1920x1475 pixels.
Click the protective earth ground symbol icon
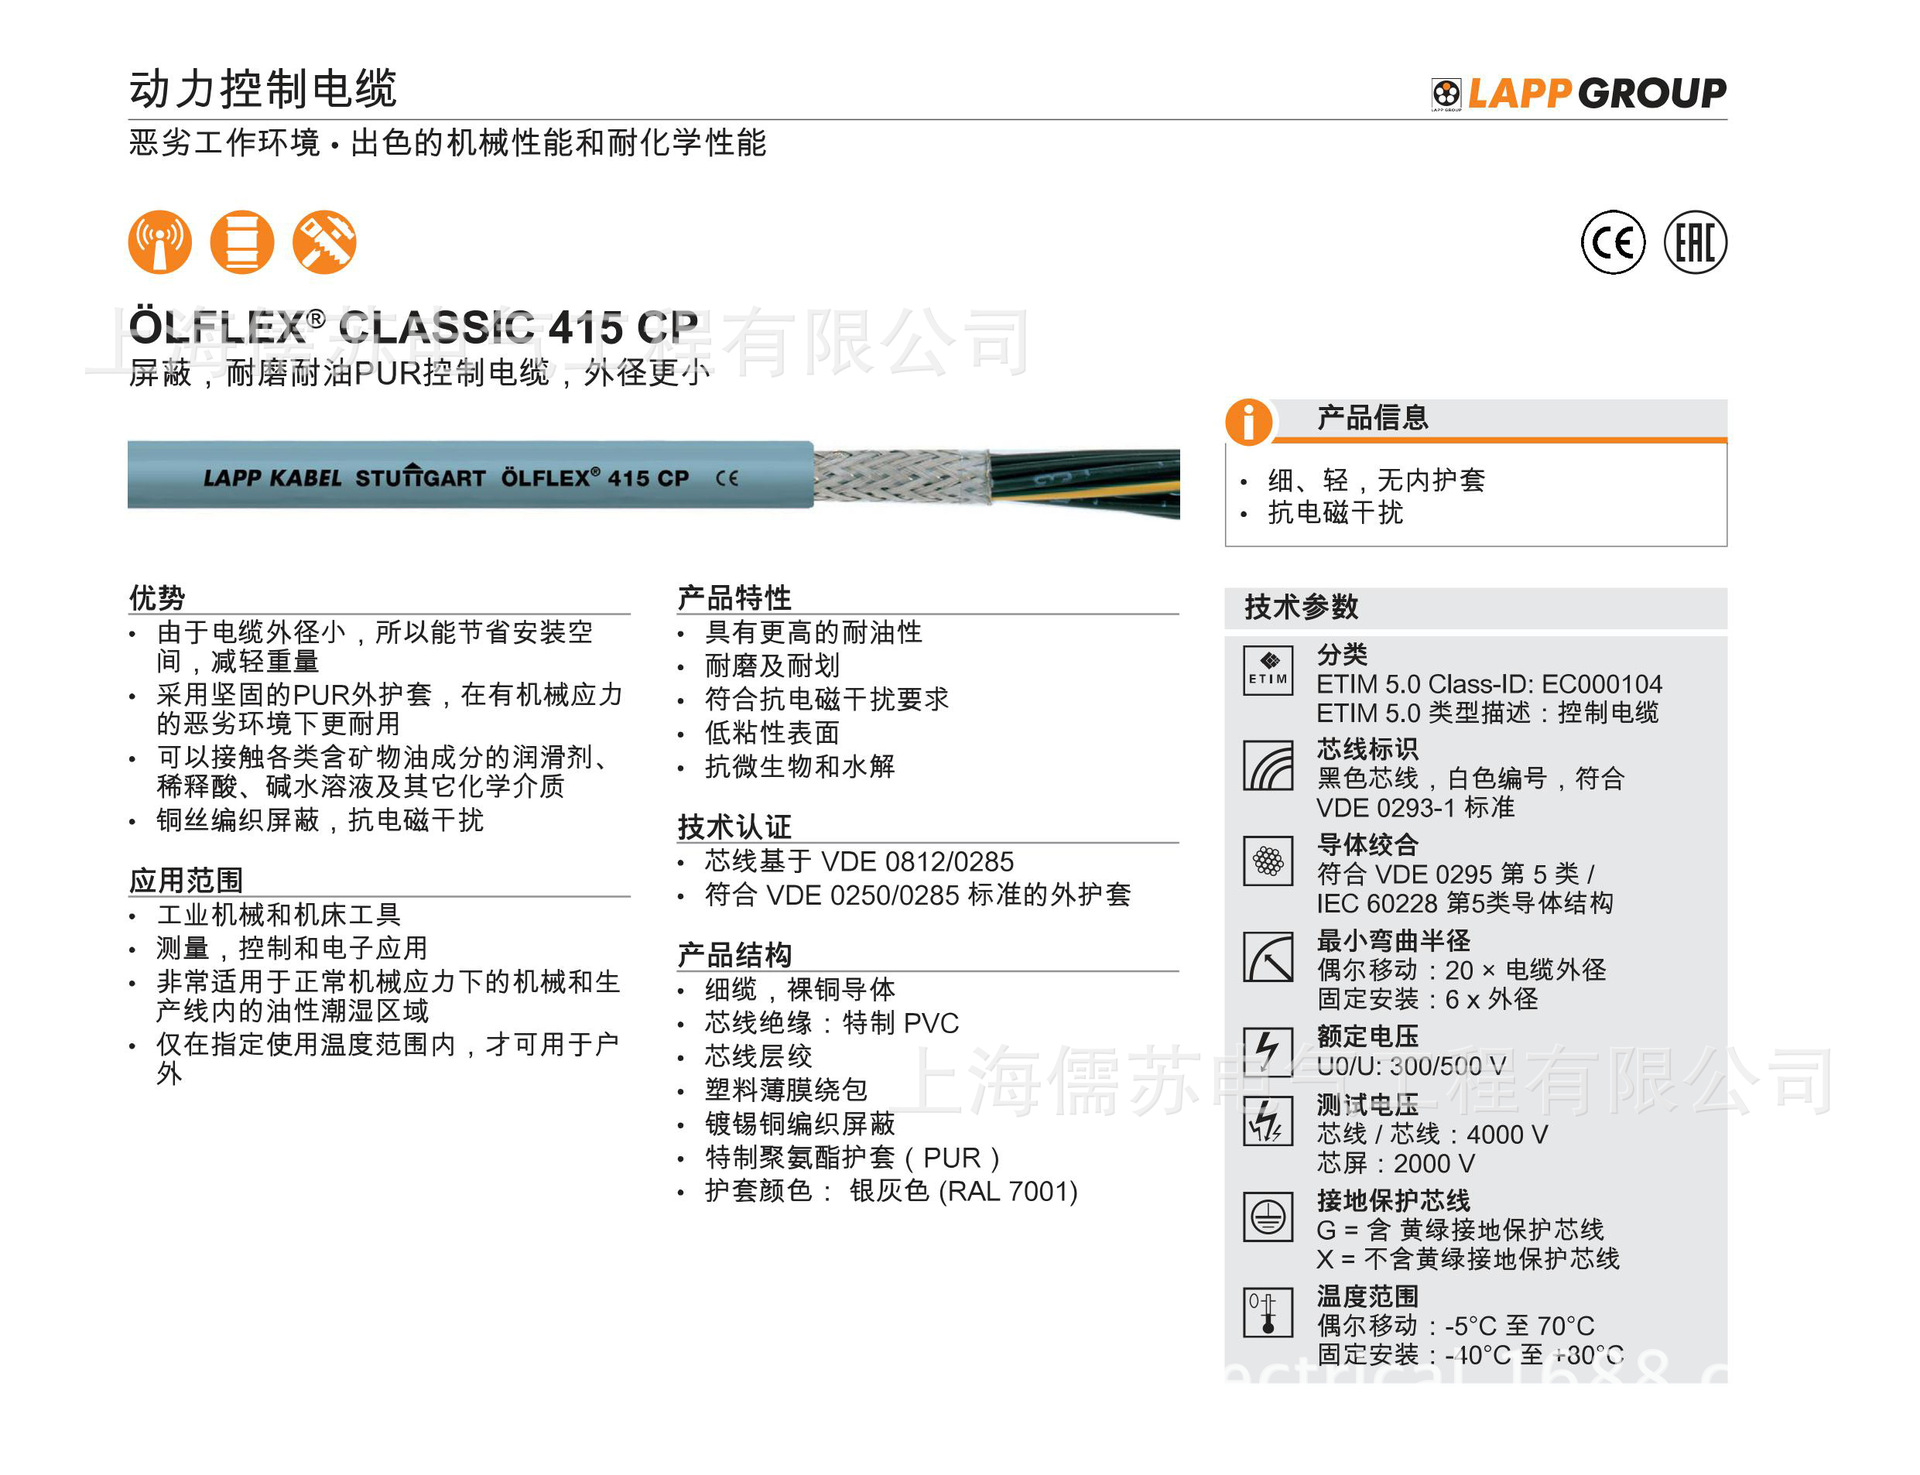[1268, 1217]
